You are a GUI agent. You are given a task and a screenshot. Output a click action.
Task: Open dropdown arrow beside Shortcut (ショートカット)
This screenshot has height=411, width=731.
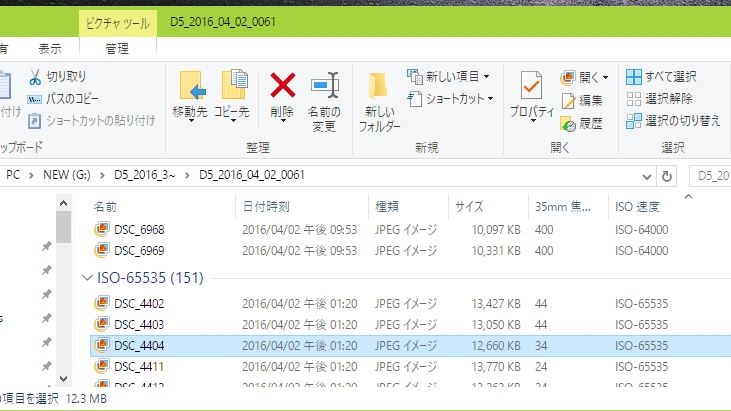click(490, 99)
